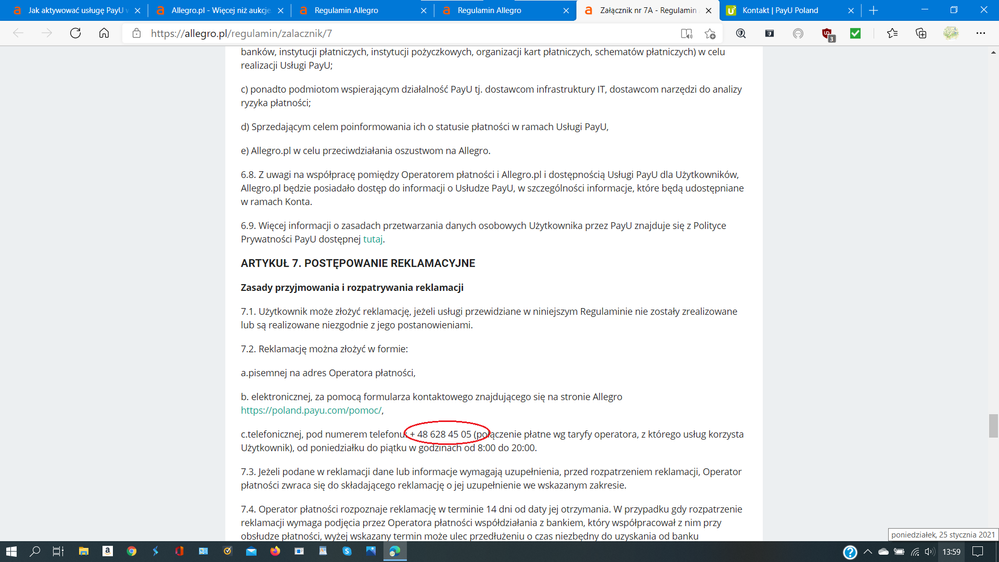Add this page to favorites

[x=710, y=33]
